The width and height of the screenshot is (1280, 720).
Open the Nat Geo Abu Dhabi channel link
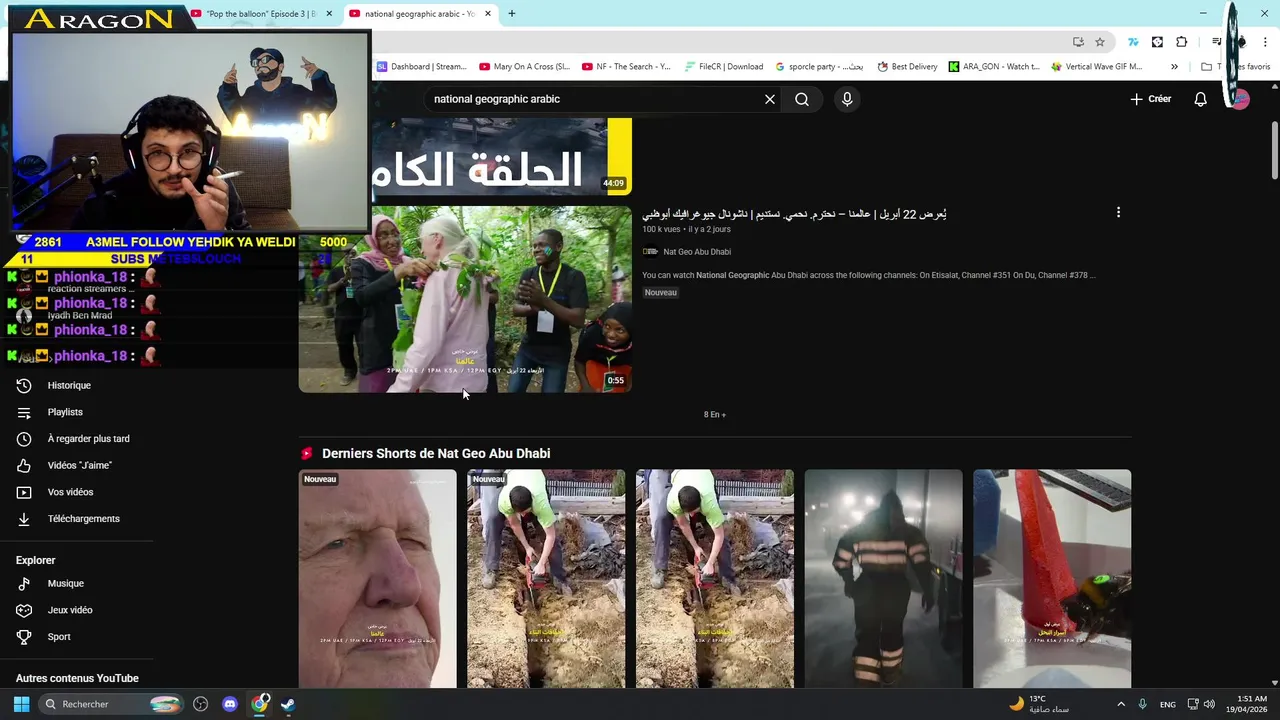click(696, 252)
